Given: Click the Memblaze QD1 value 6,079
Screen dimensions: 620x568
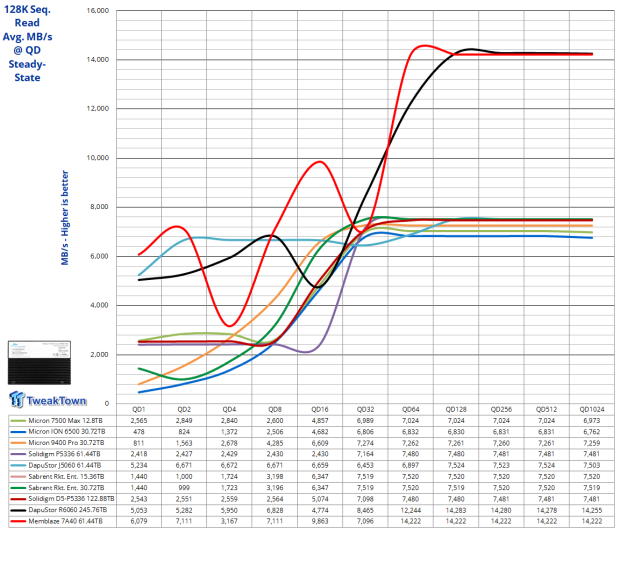Looking at the screenshot, I should tap(139, 521).
